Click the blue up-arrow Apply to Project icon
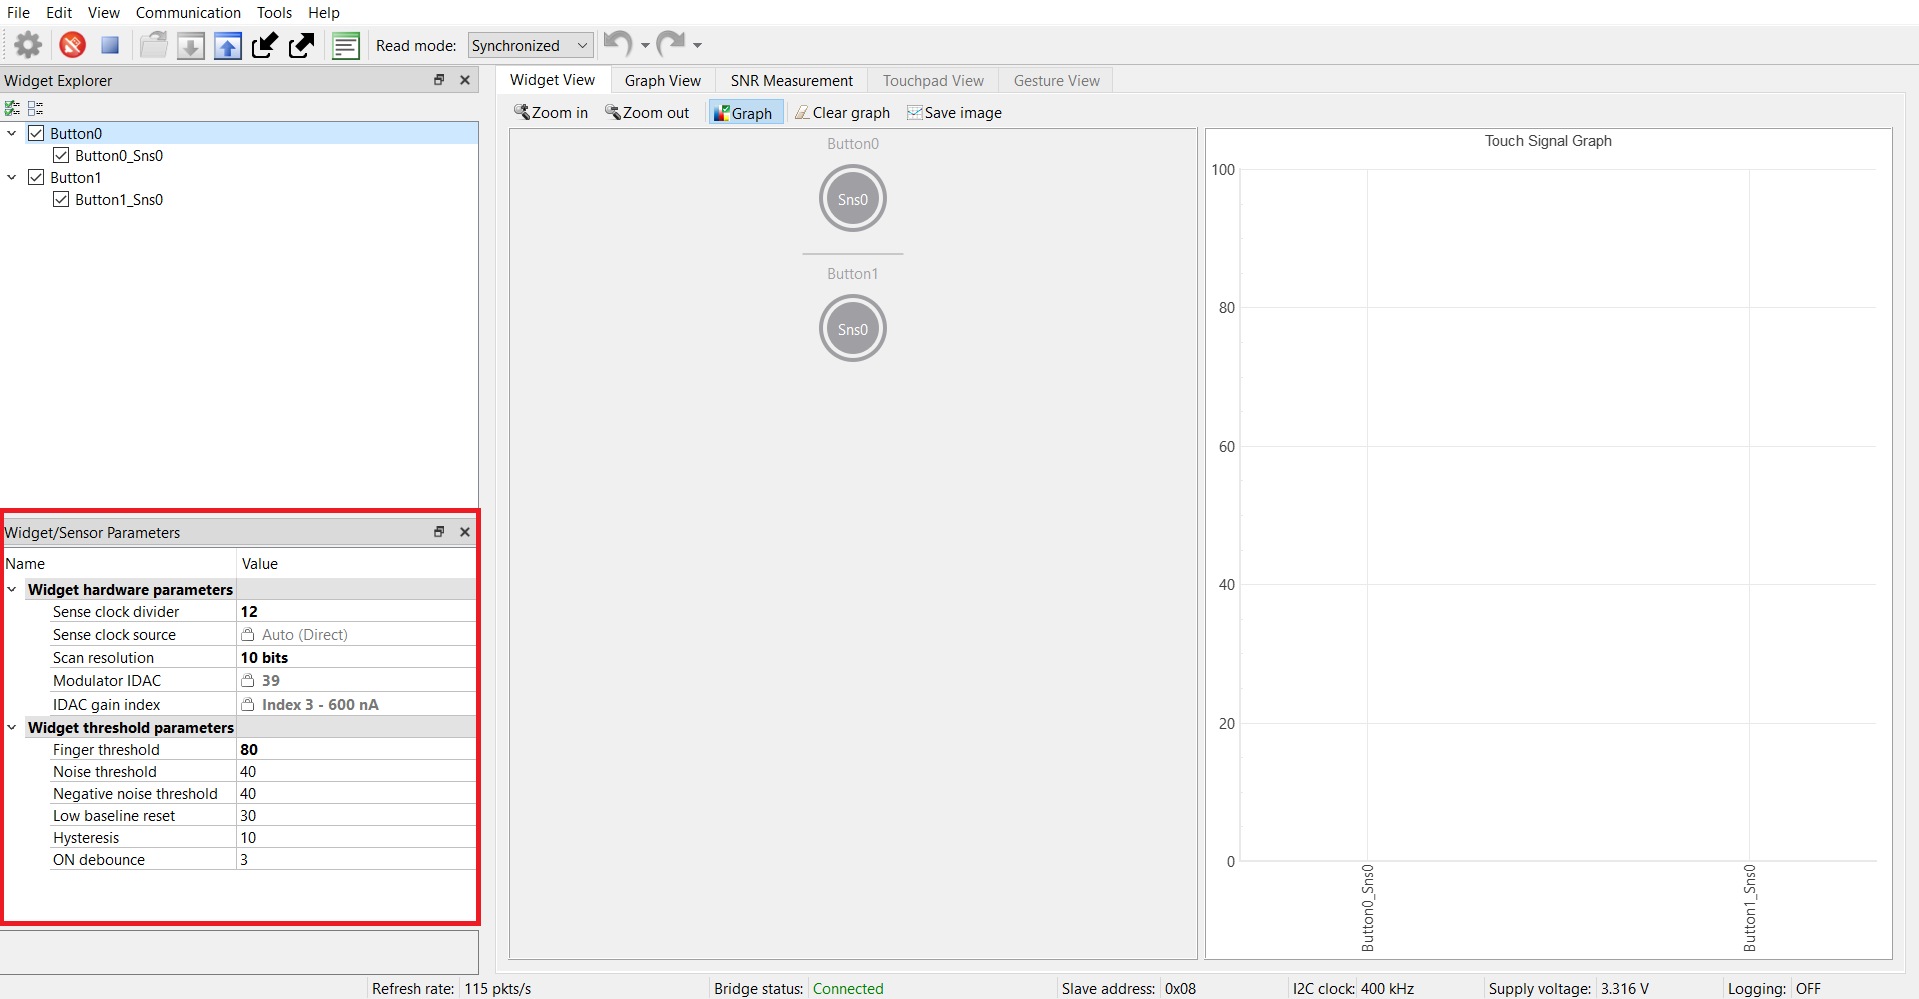The width and height of the screenshot is (1919, 999). coord(228,45)
